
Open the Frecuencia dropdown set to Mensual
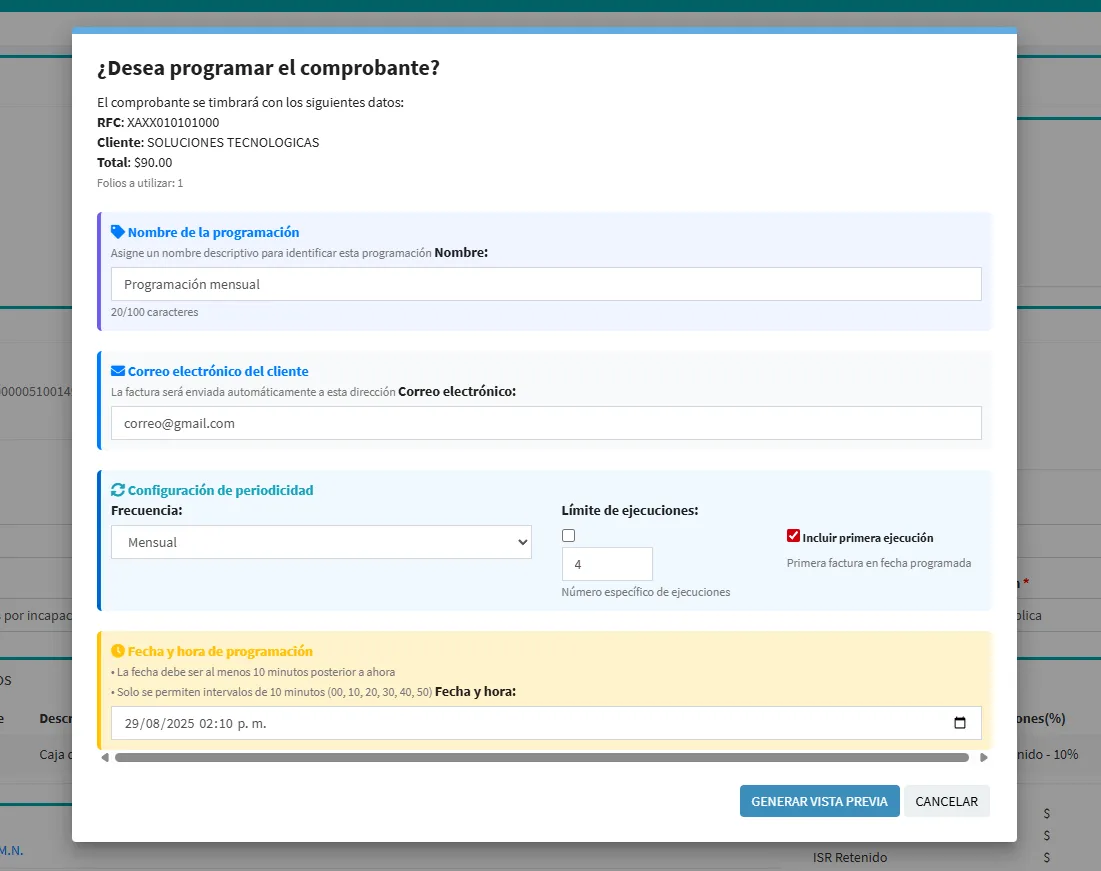click(321, 542)
